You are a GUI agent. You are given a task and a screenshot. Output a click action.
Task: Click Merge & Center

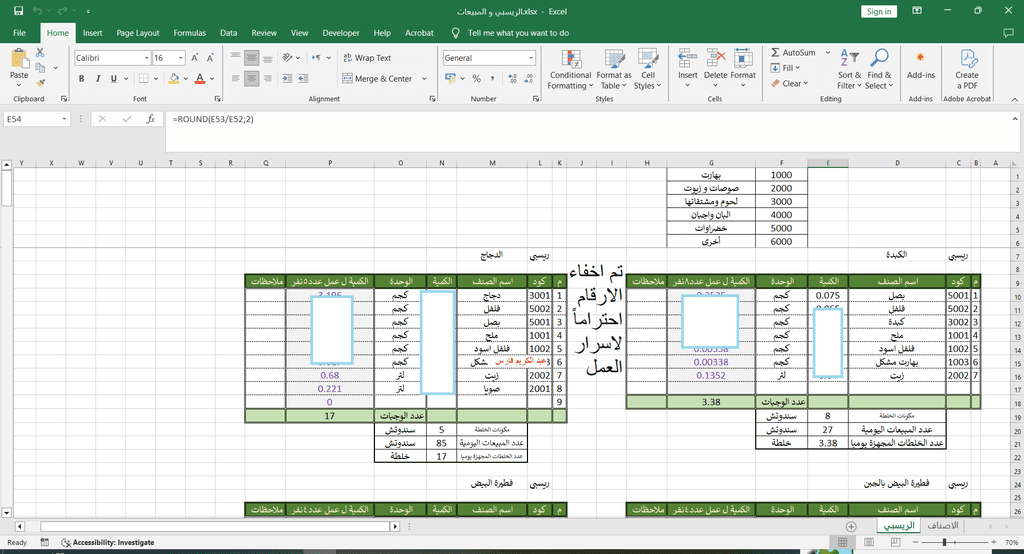click(377, 78)
